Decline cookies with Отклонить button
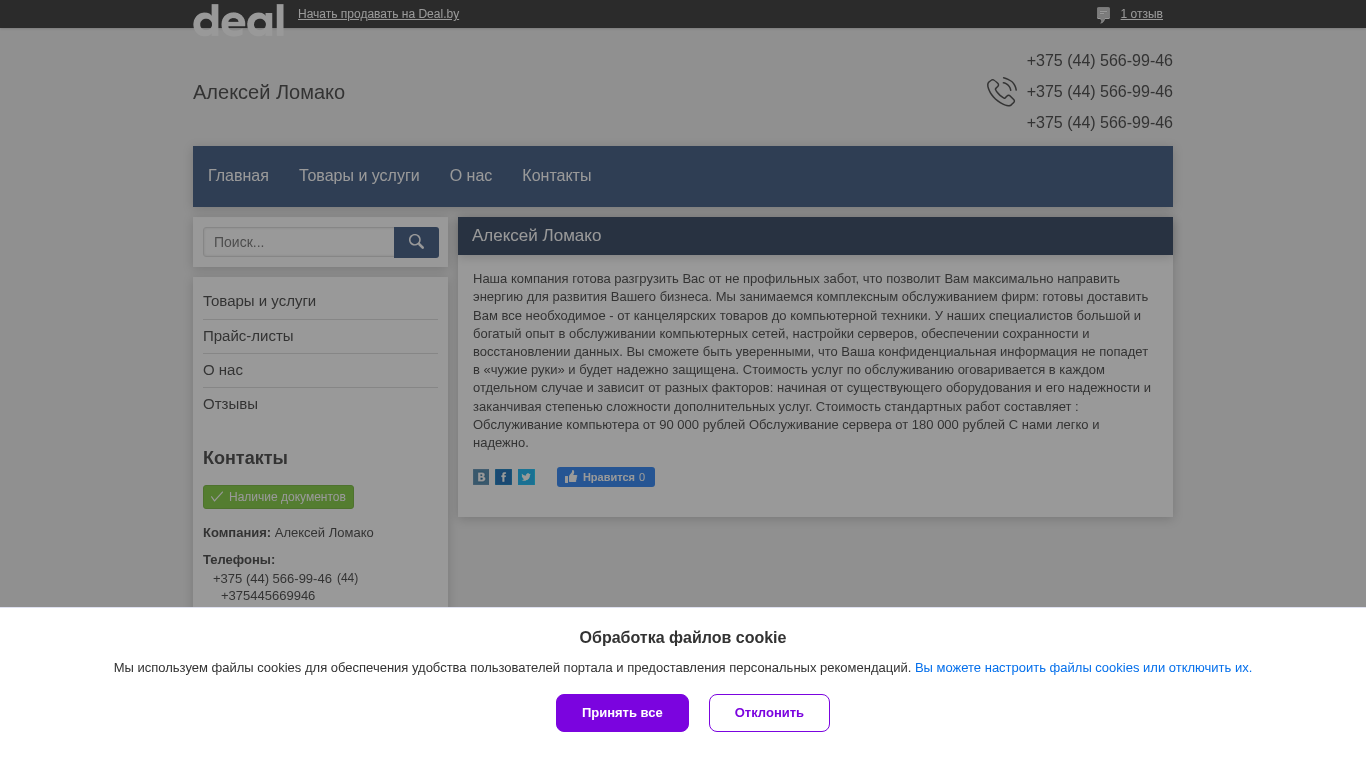This screenshot has width=1366, height=768. (x=769, y=713)
